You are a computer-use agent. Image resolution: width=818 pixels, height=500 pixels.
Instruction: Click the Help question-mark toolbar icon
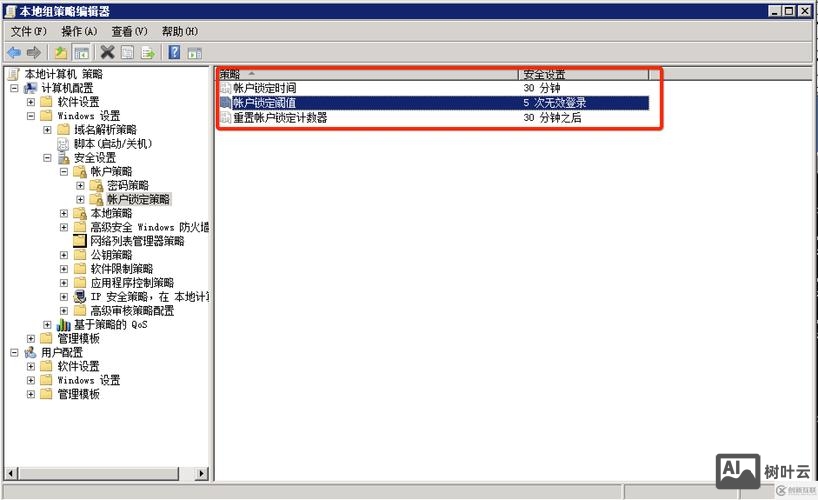click(174, 52)
